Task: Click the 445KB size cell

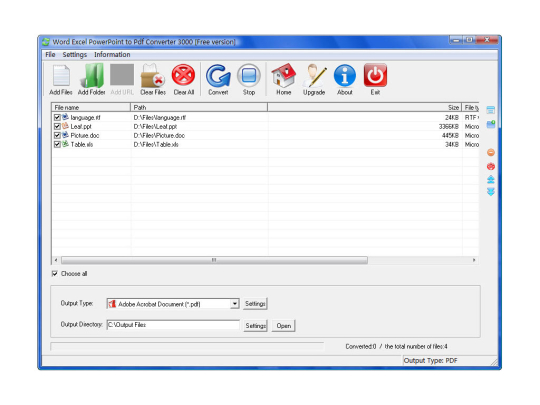Action: [450, 135]
